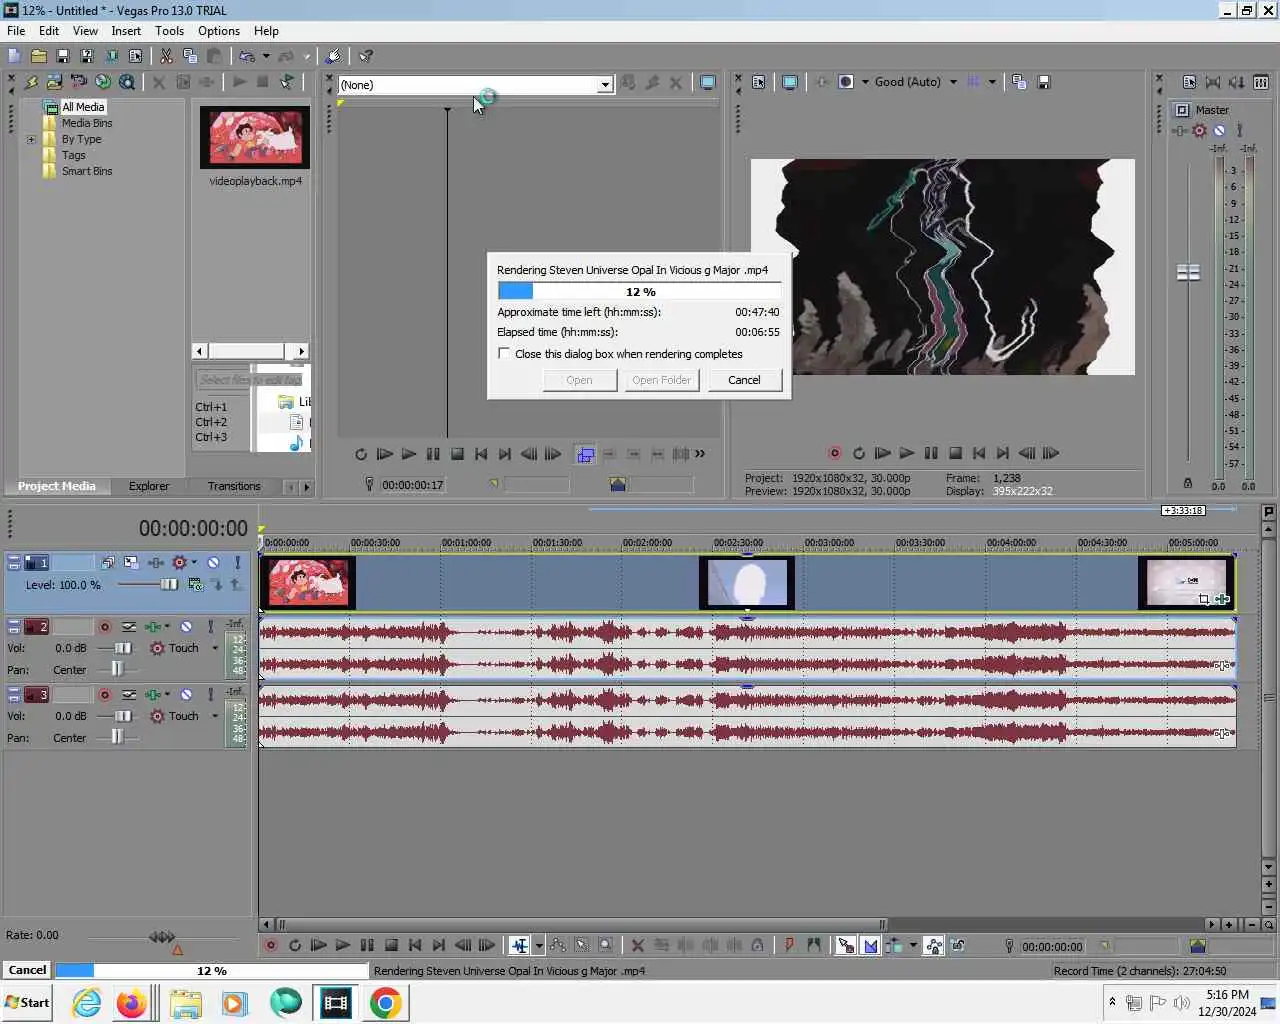
Task: Open the Tools menu
Action: (x=169, y=31)
